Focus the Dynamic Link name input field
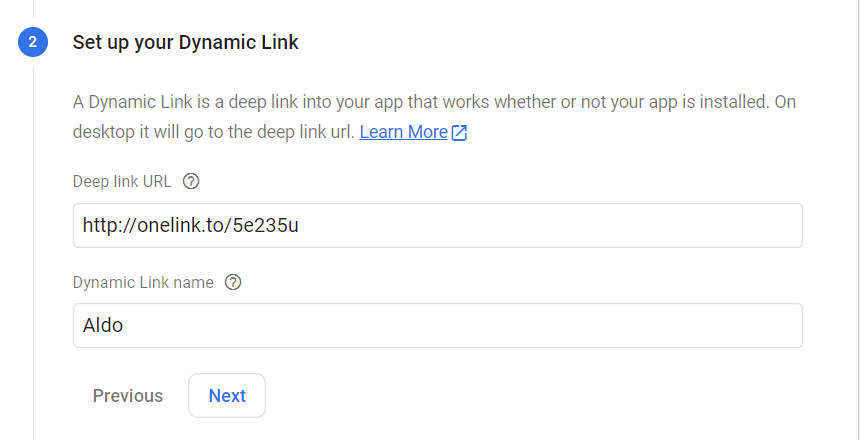Image resolution: width=860 pixels, height=440 pixels. pos(438,325)
